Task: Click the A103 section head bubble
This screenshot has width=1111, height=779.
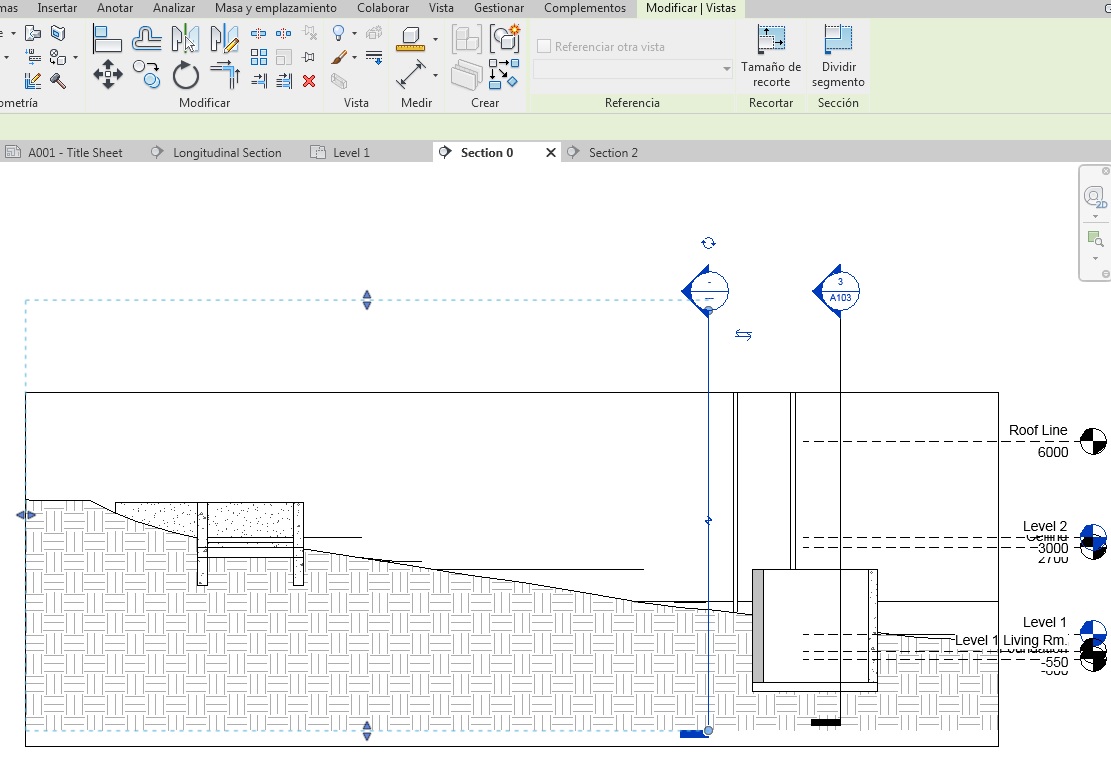Action: coord(839,291)
